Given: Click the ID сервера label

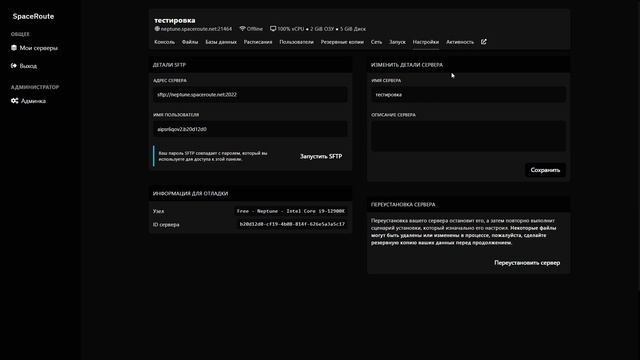Looking at the screenshot, I should tap(166, 224).
